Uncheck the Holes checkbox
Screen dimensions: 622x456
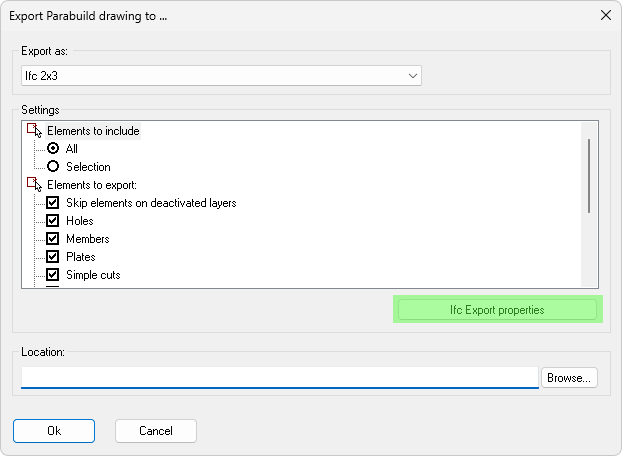pos(53,220)
